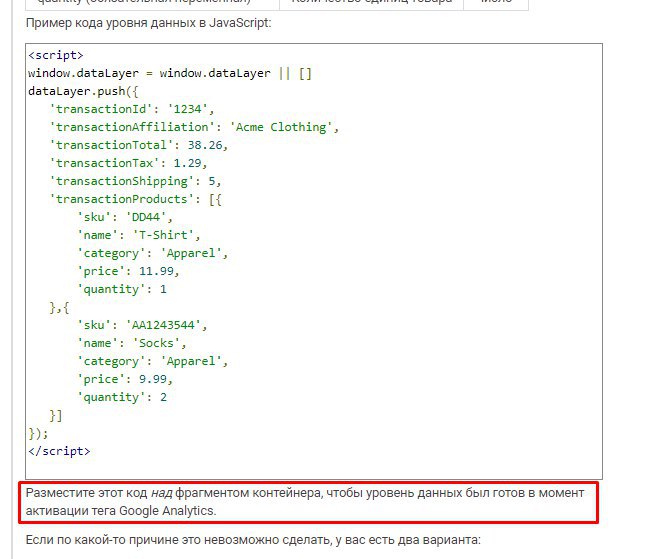This screenshot has width=650, height=559.
Task: Click the first 'category': 'Apparel' line under T-Shirt
Action: pos(153,253)
